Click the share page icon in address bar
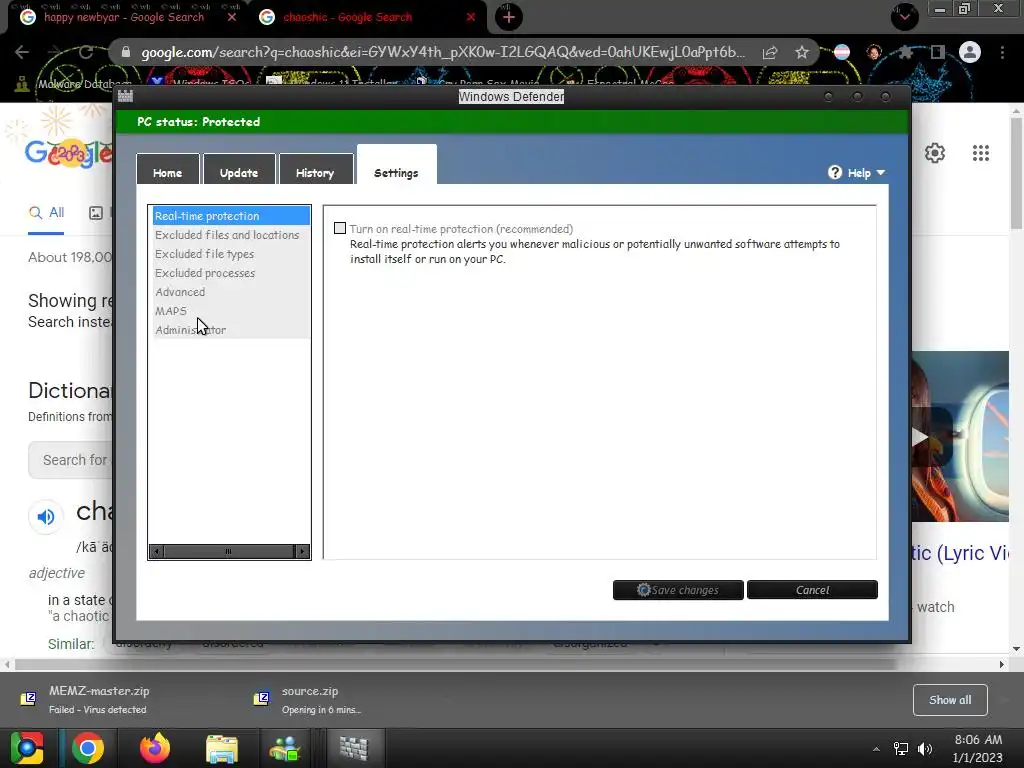1024x768 pixels. pos(770,52)
